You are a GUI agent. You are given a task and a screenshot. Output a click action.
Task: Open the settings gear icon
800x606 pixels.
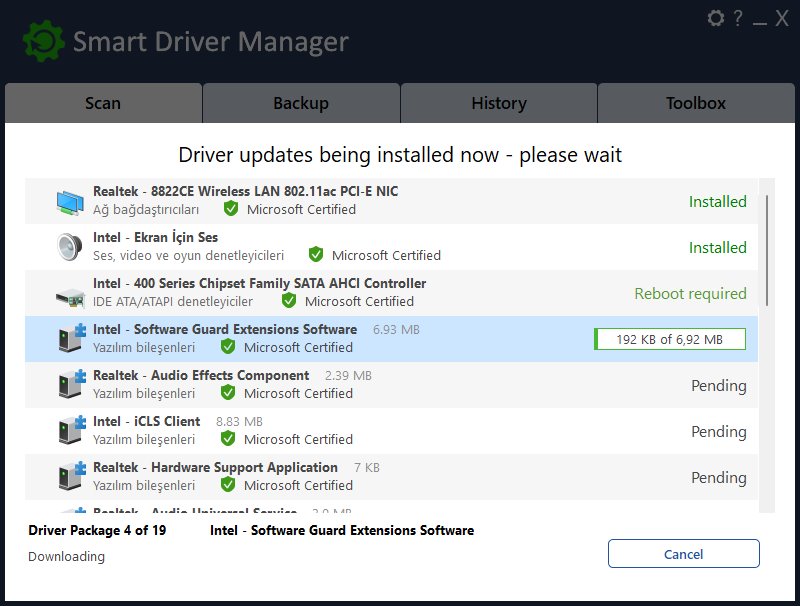click(x=716, y=18)
